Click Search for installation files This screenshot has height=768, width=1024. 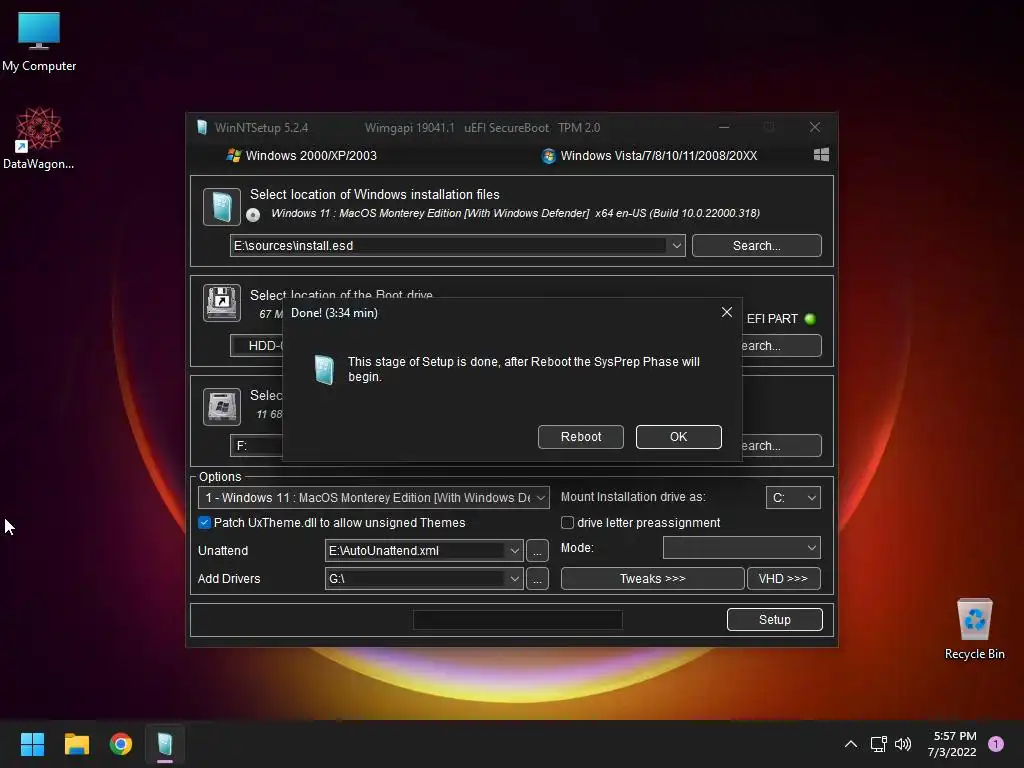coord(756,246)
